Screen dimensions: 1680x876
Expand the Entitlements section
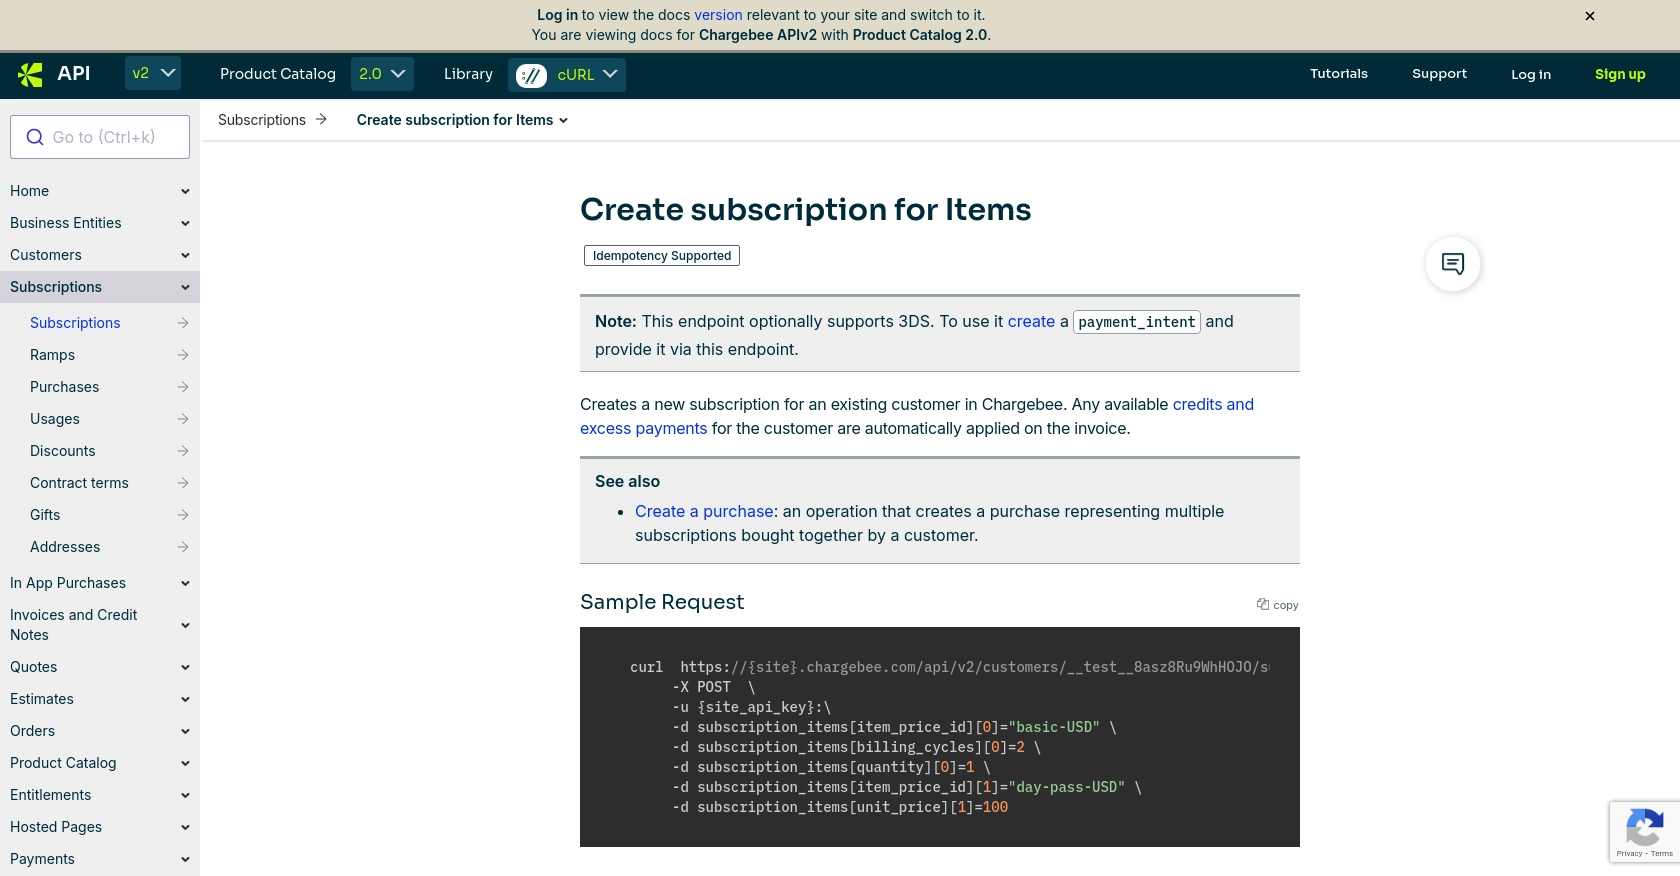coord(185,795)
